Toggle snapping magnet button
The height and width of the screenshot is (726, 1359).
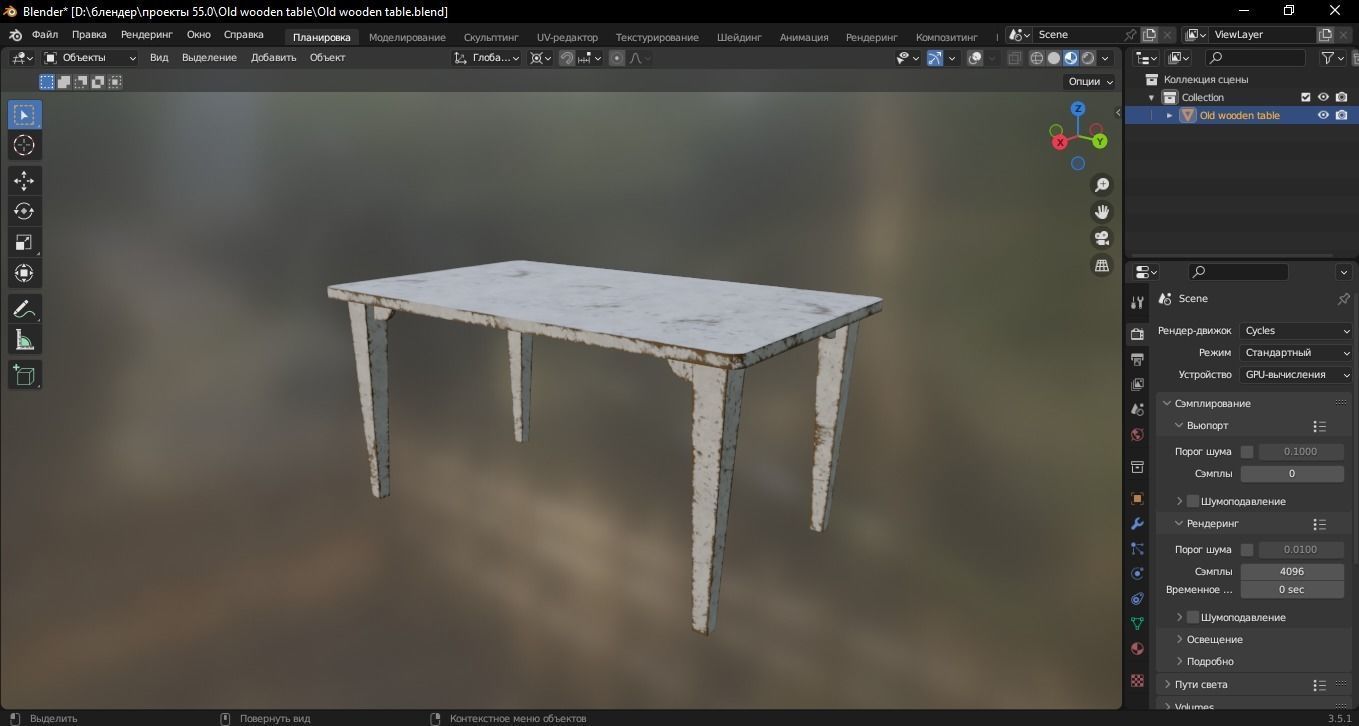[567, 58]
